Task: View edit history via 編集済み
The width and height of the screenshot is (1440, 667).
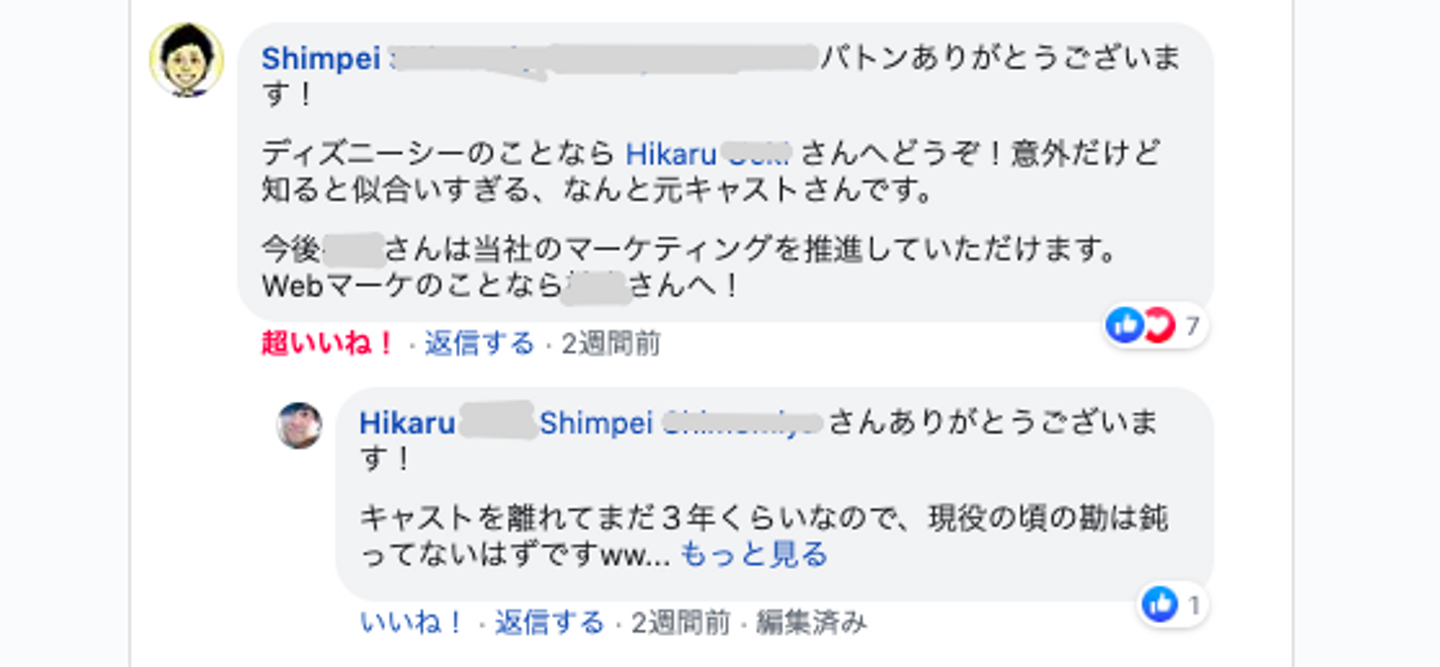Action: click(811, 623)
